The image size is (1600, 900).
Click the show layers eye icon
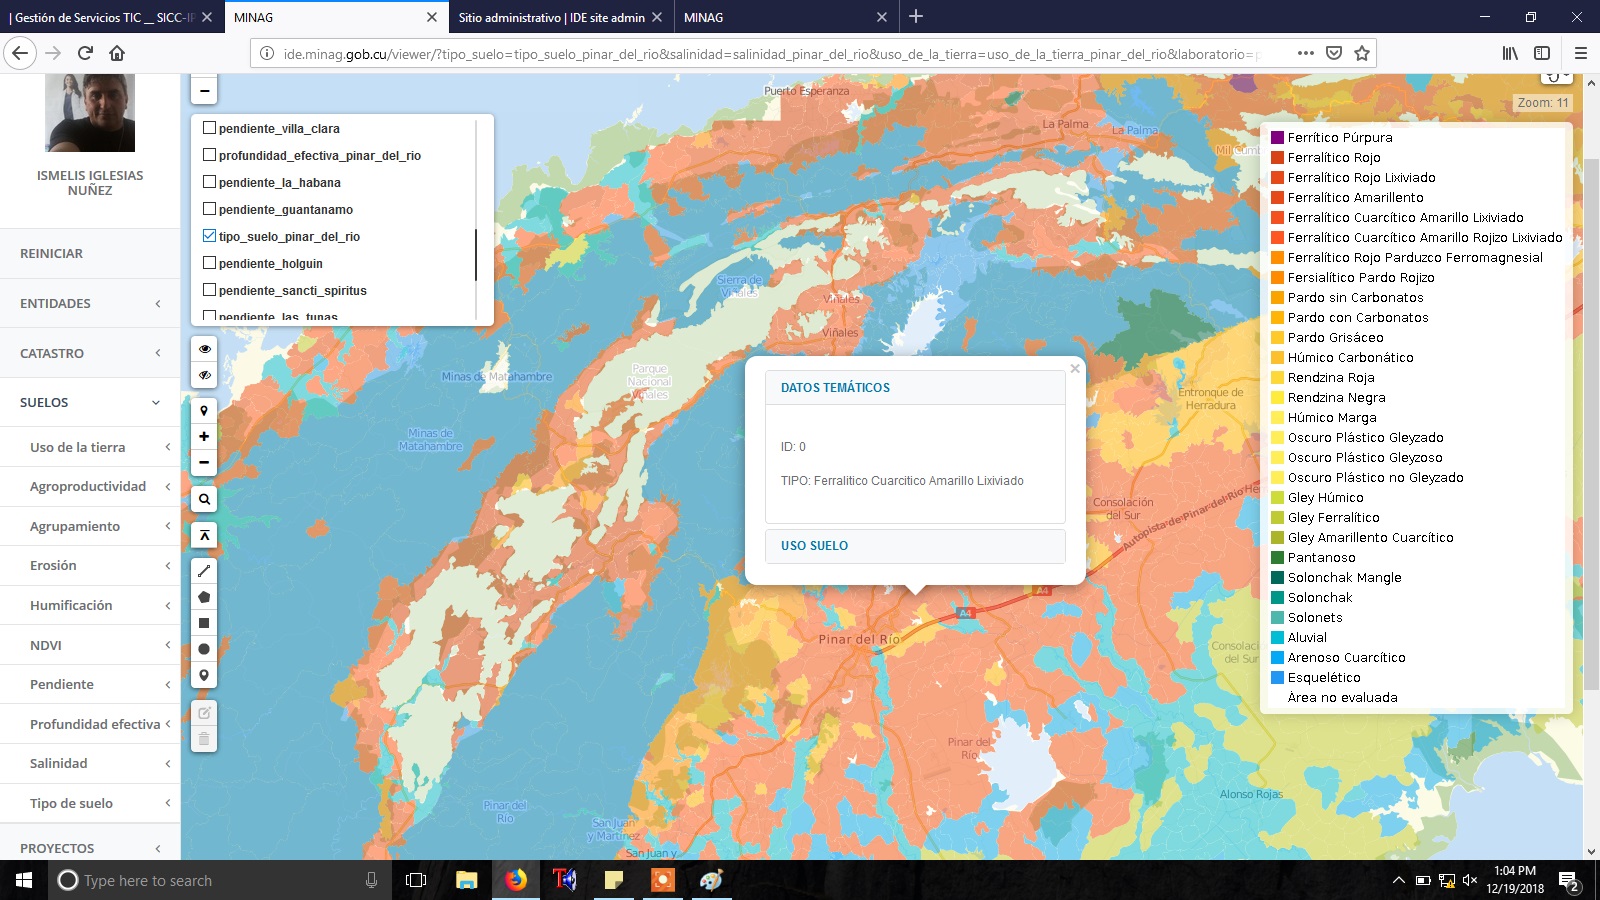pos(204,349)
